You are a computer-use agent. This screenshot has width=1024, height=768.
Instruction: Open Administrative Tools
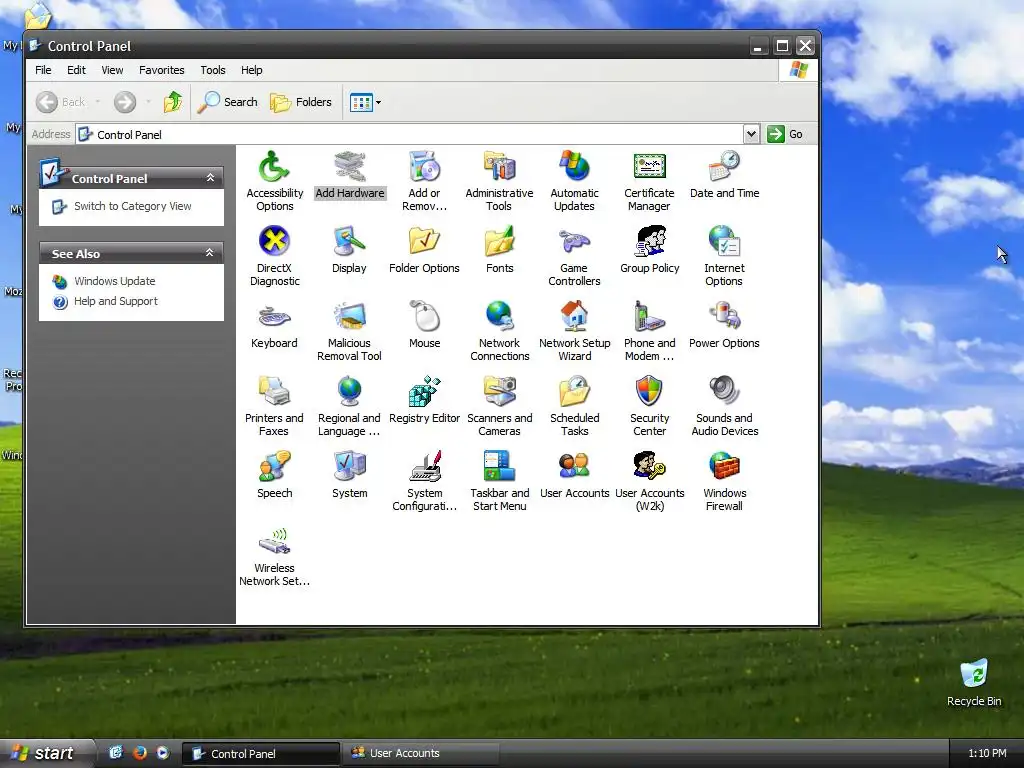click(x=500, y=181)
